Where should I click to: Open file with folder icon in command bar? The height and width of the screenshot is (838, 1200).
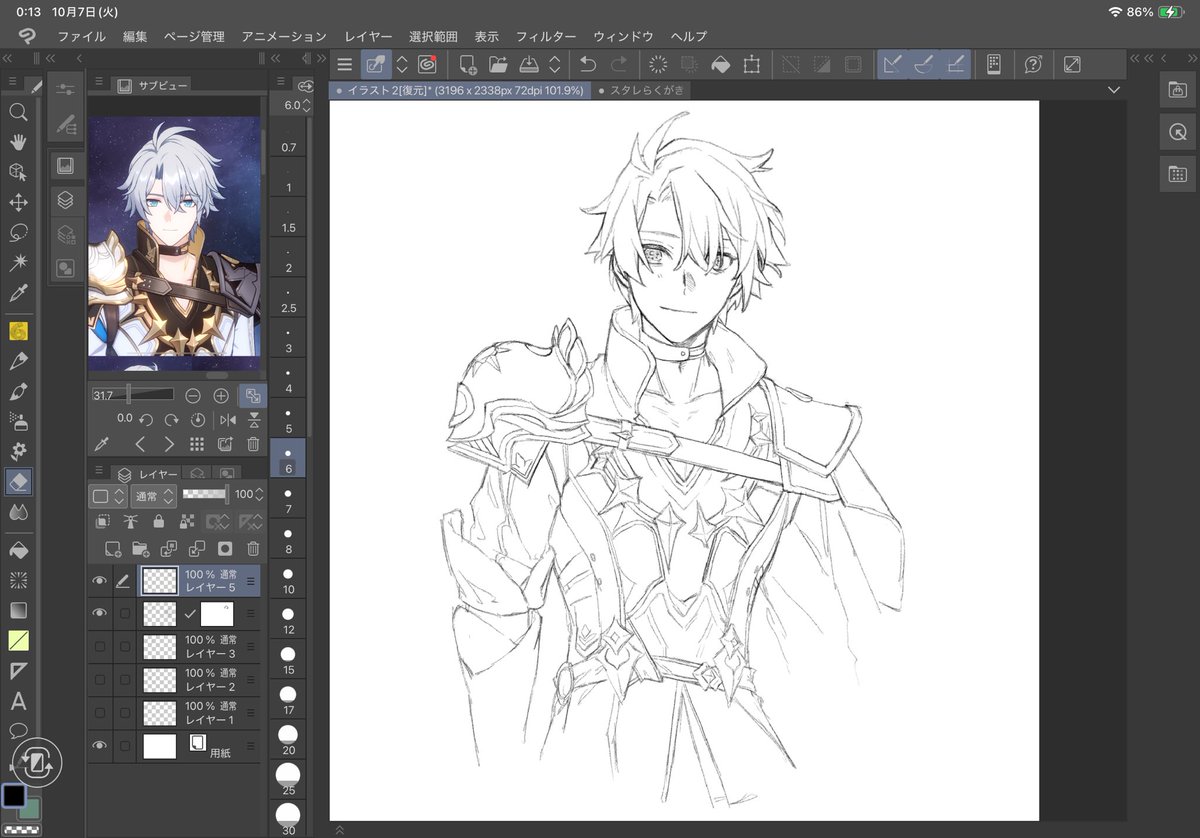[498, 65]
